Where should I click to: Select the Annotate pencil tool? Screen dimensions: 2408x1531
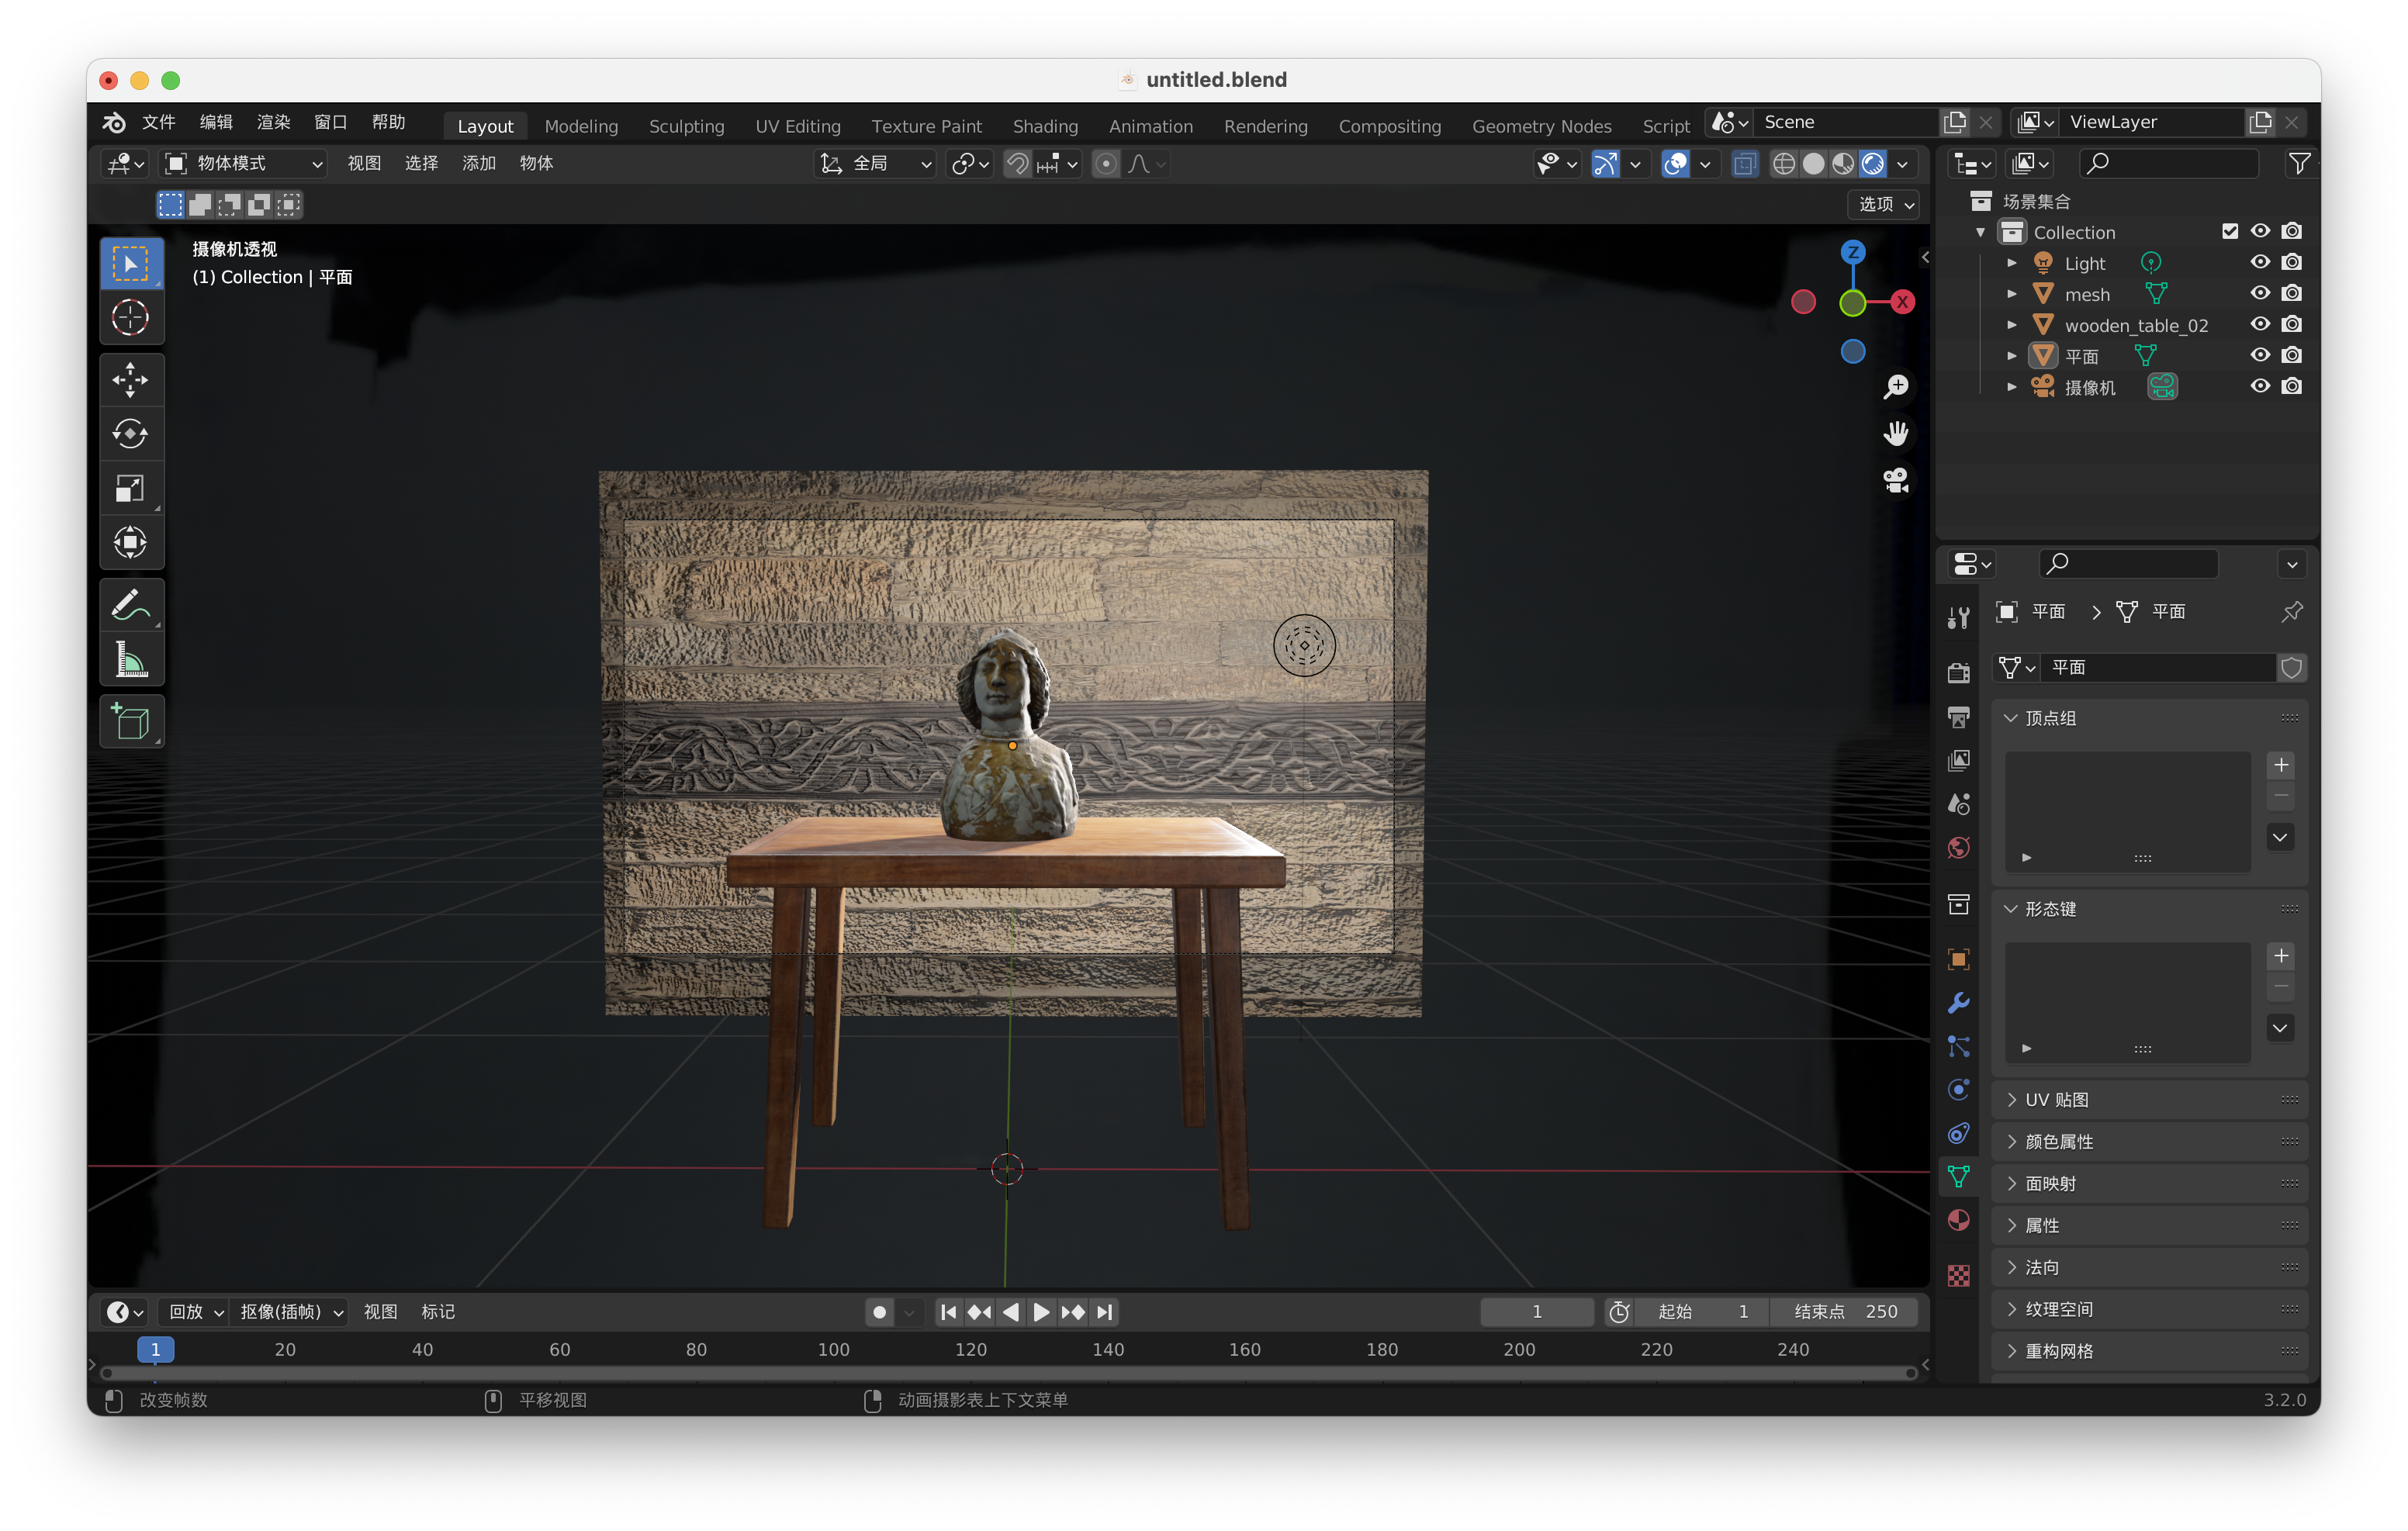coord(131,605)
